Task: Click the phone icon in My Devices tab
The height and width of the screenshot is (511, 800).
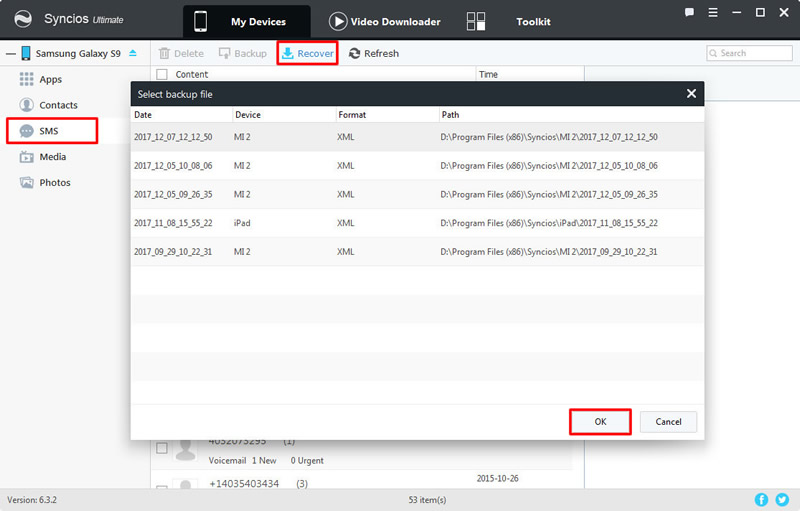Action: pyautogui.click(x=201, y=21)
